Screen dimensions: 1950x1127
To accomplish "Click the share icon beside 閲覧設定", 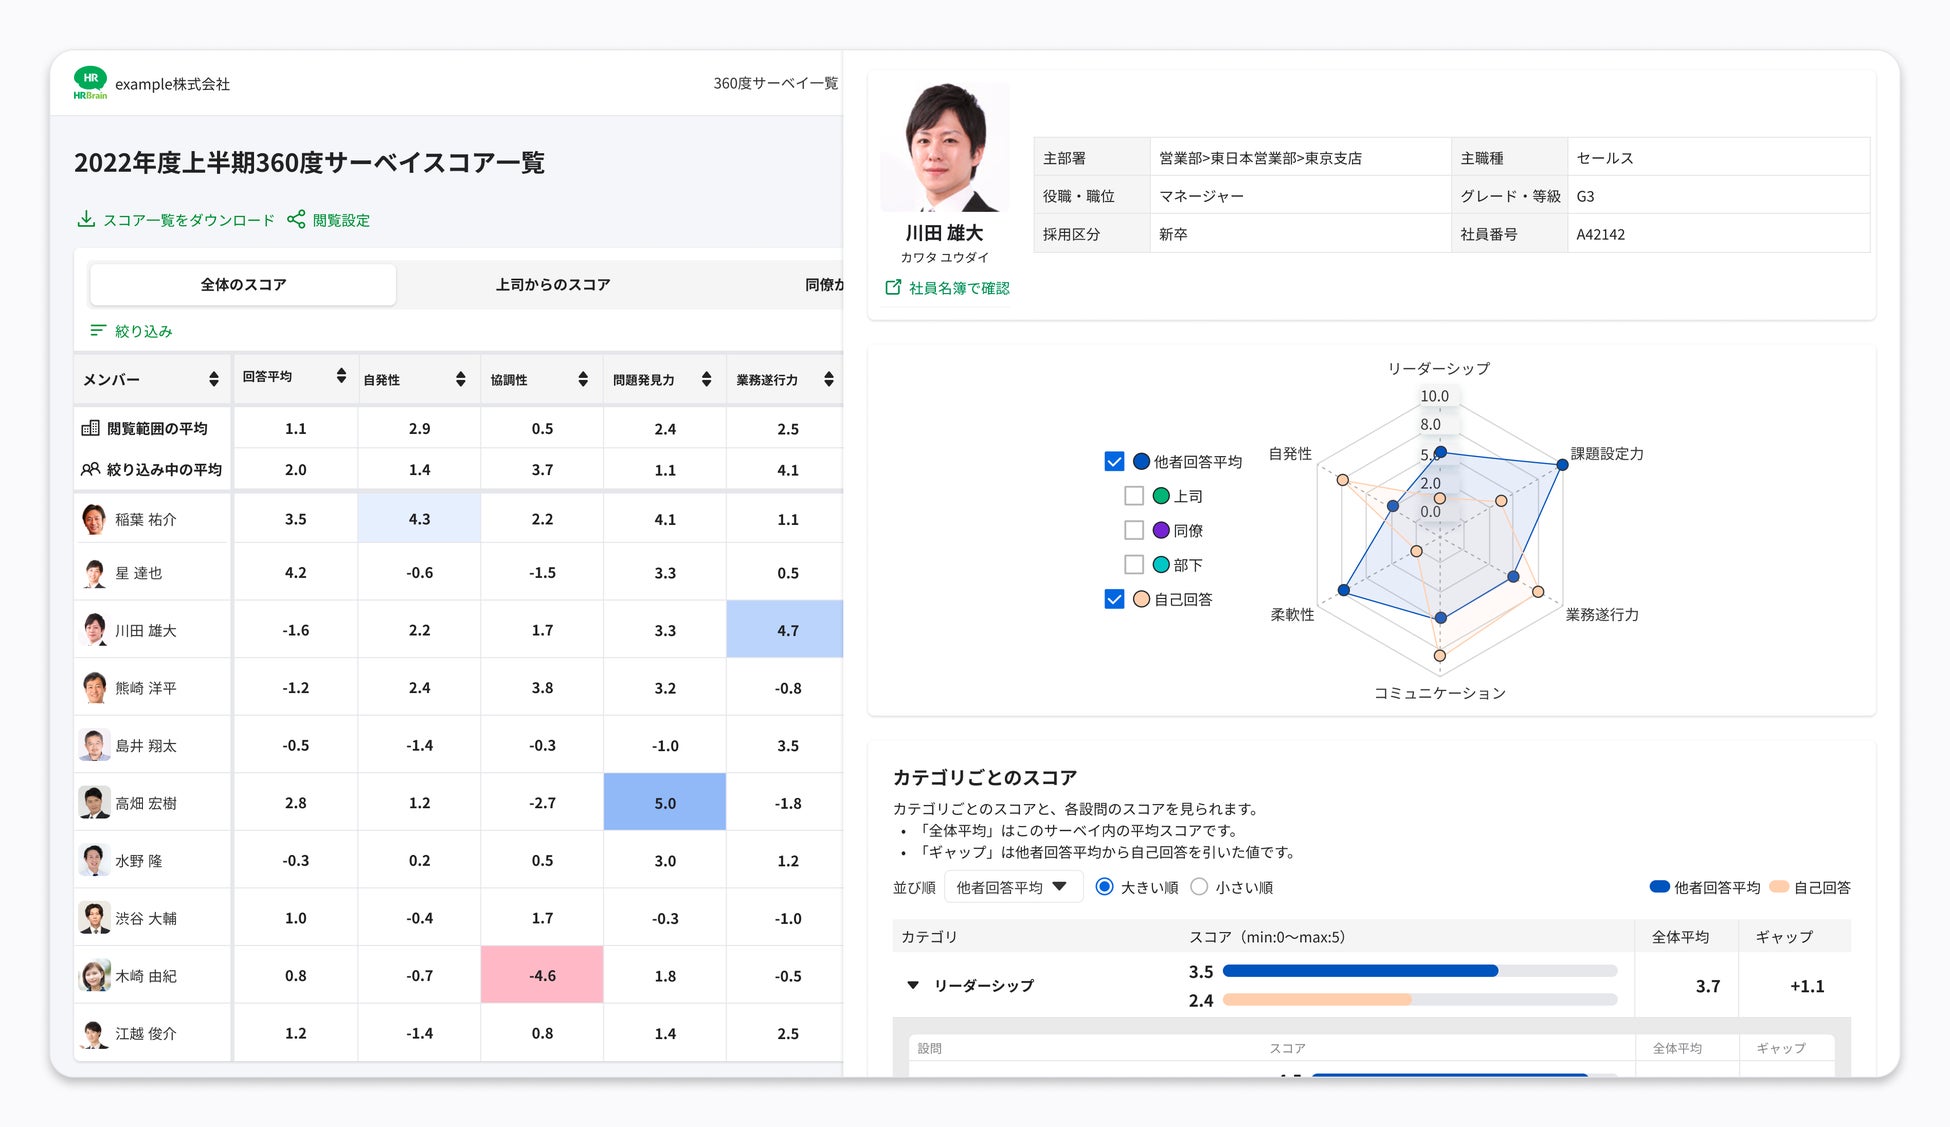I will pyautogui.click(x=296, y=219).
